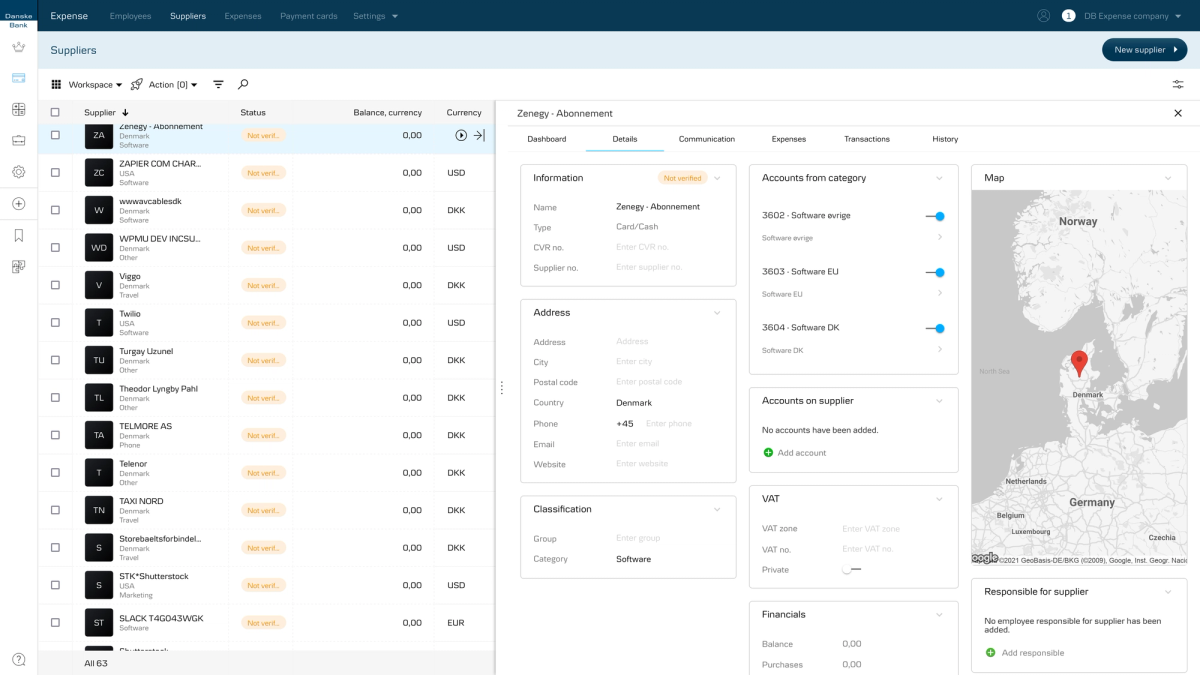Image resolution: width=1200 pixels, height=675 pixels.
Task: Open the grid calculator sidebar icon
Action: (18, 109)
